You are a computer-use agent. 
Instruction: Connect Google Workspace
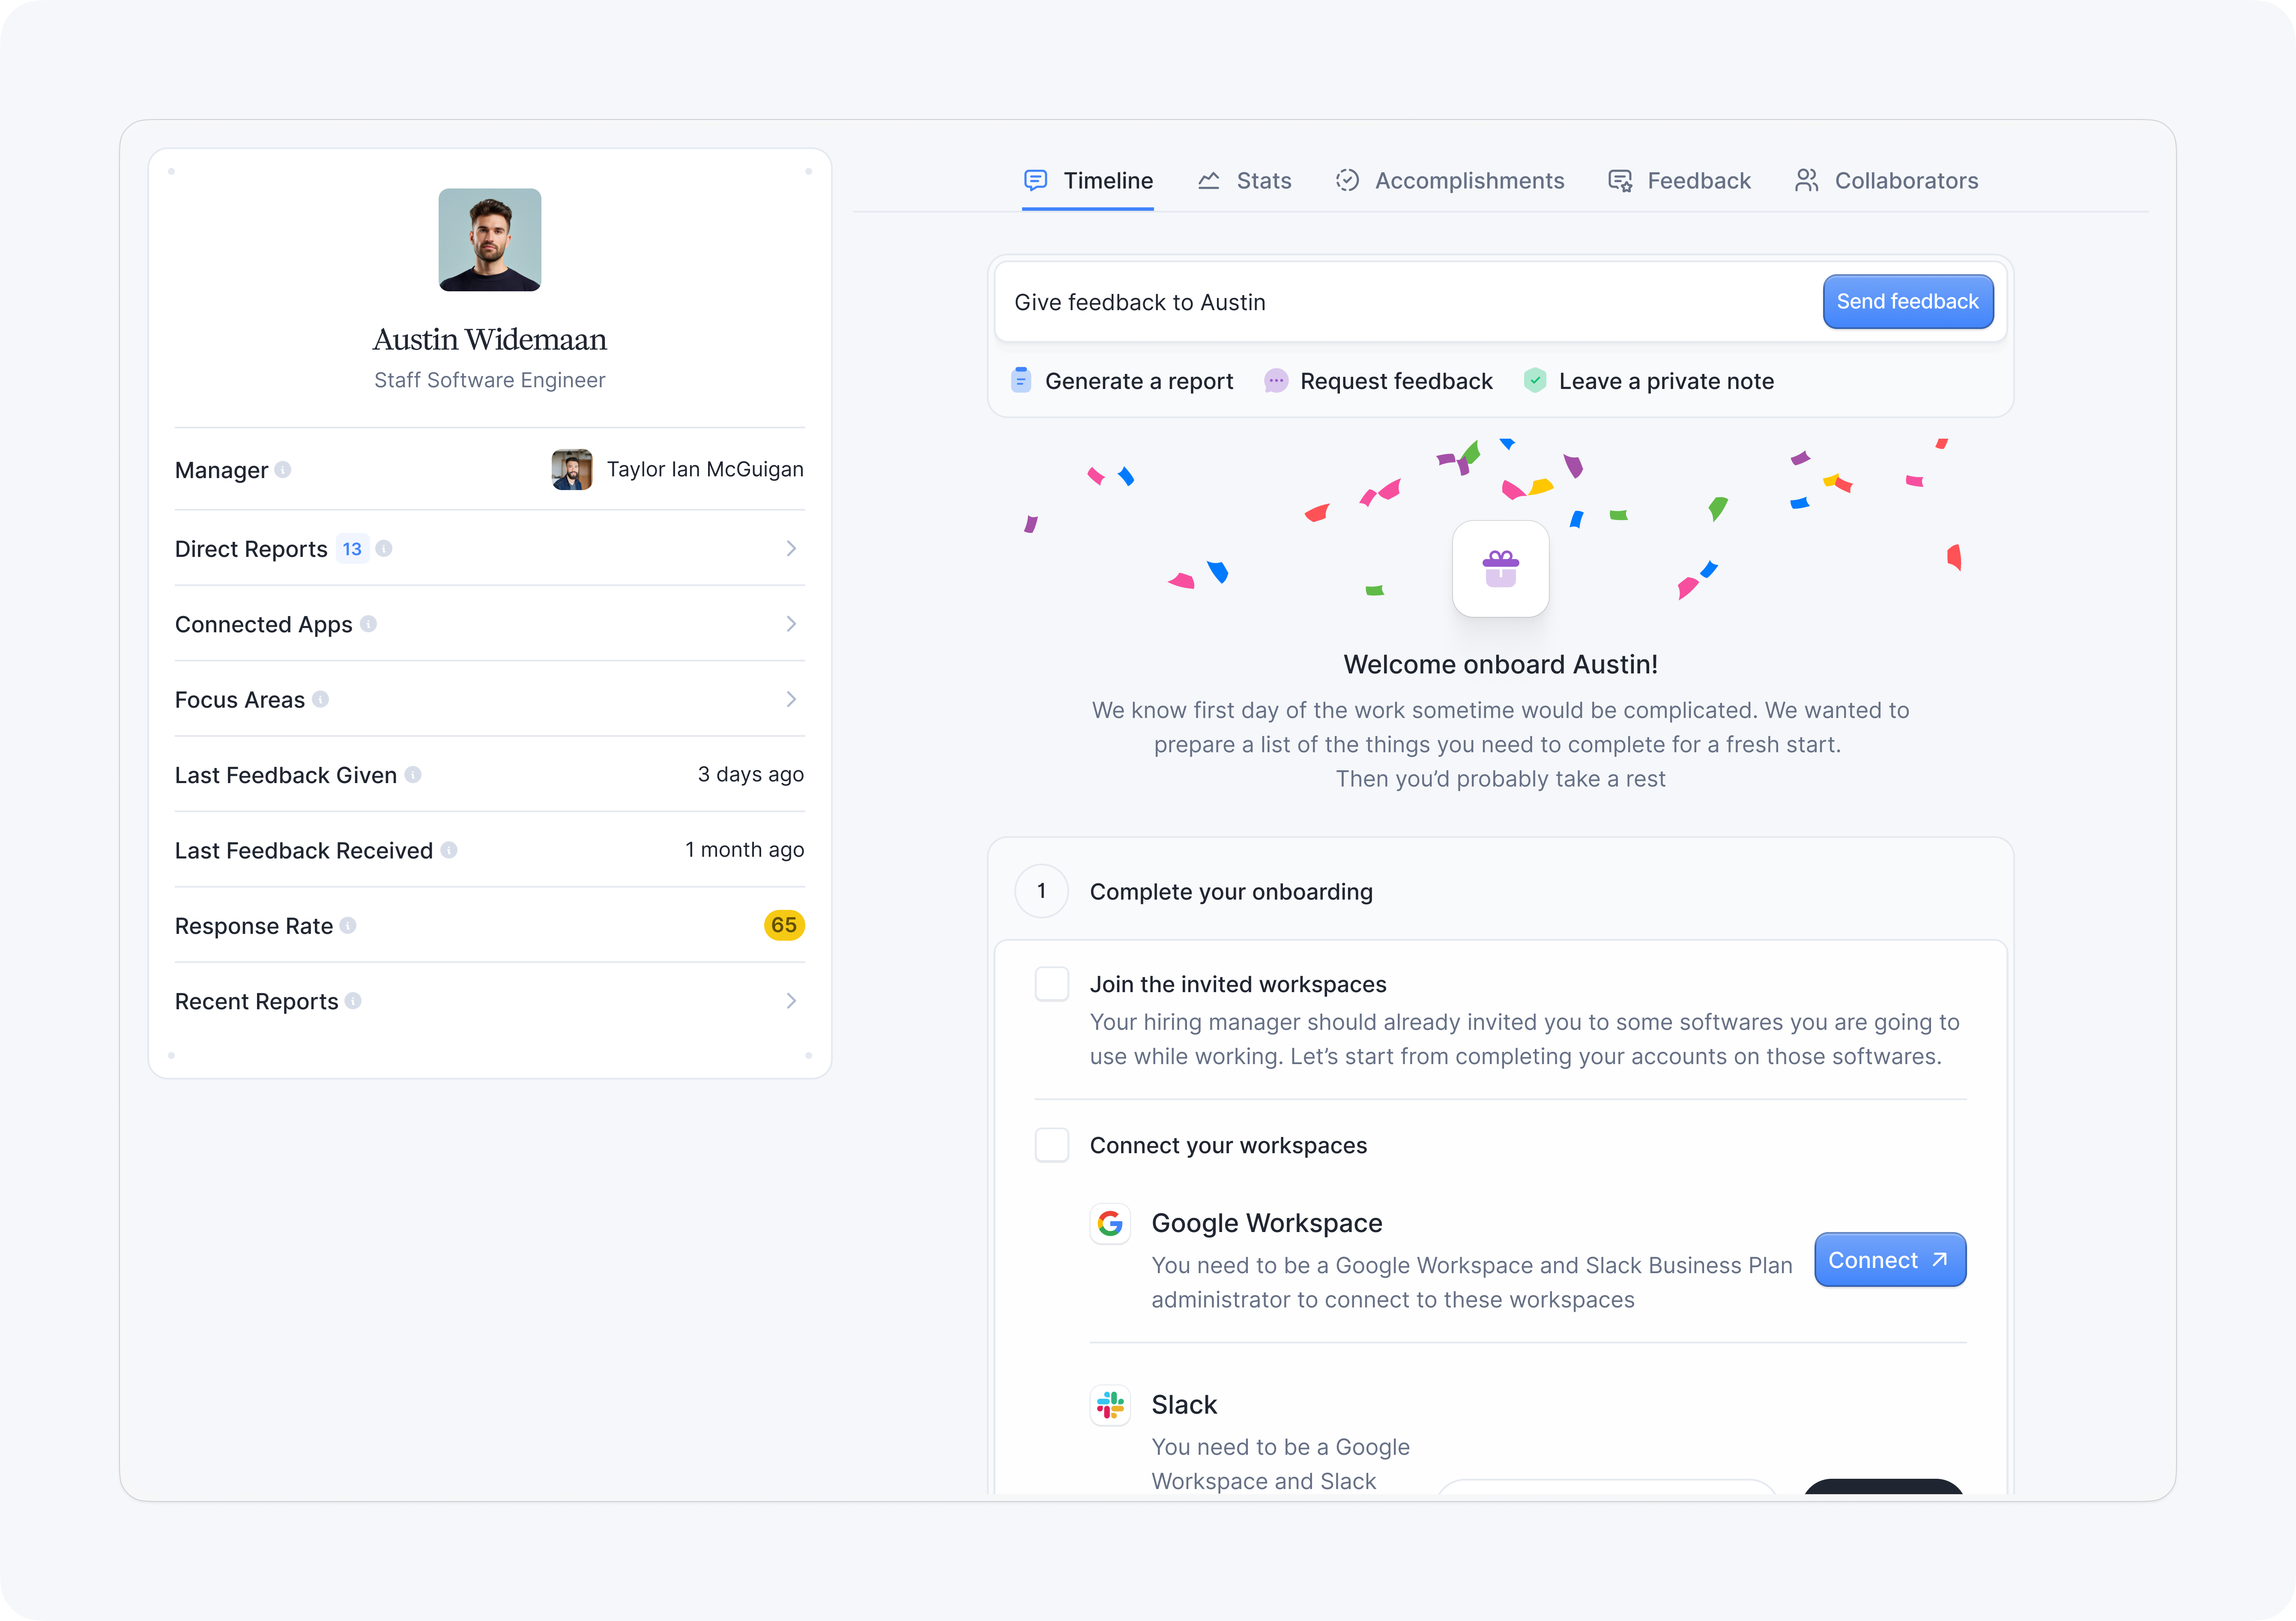point(1890,1260)
